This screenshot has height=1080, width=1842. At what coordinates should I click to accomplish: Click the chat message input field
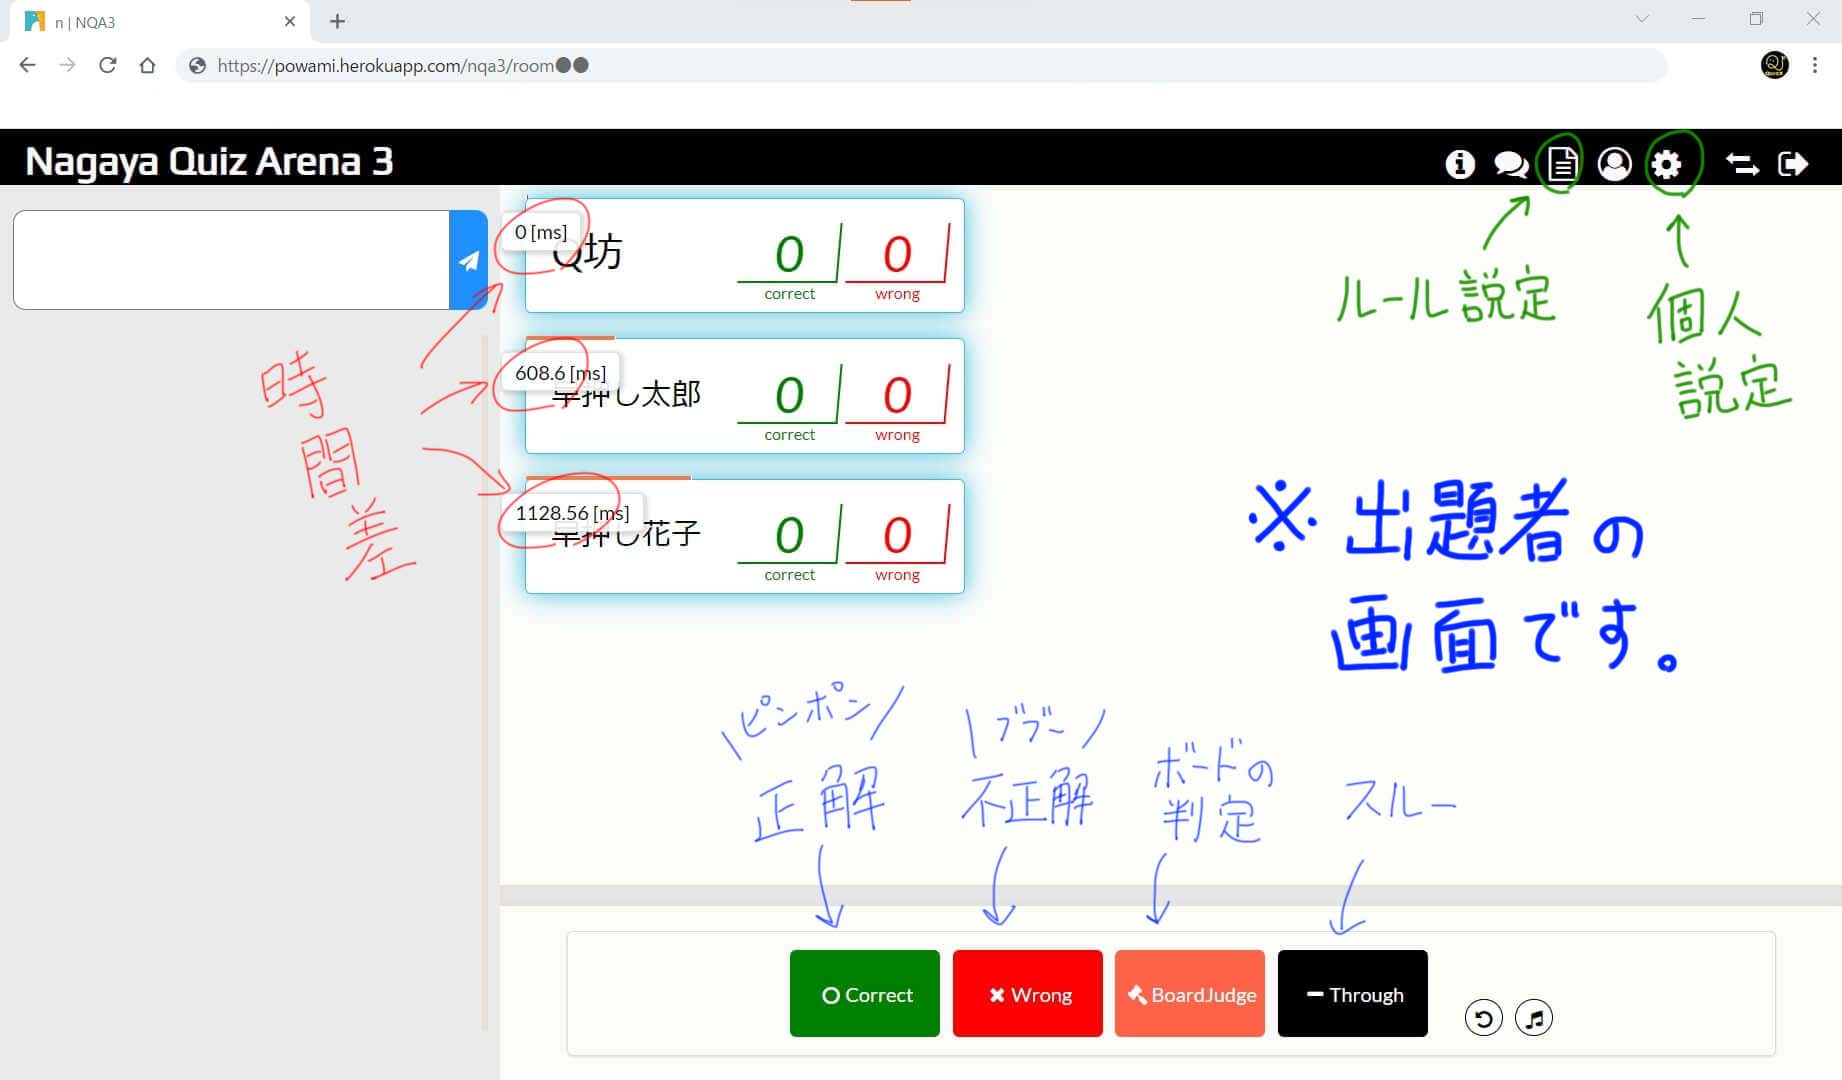point(231,260)
